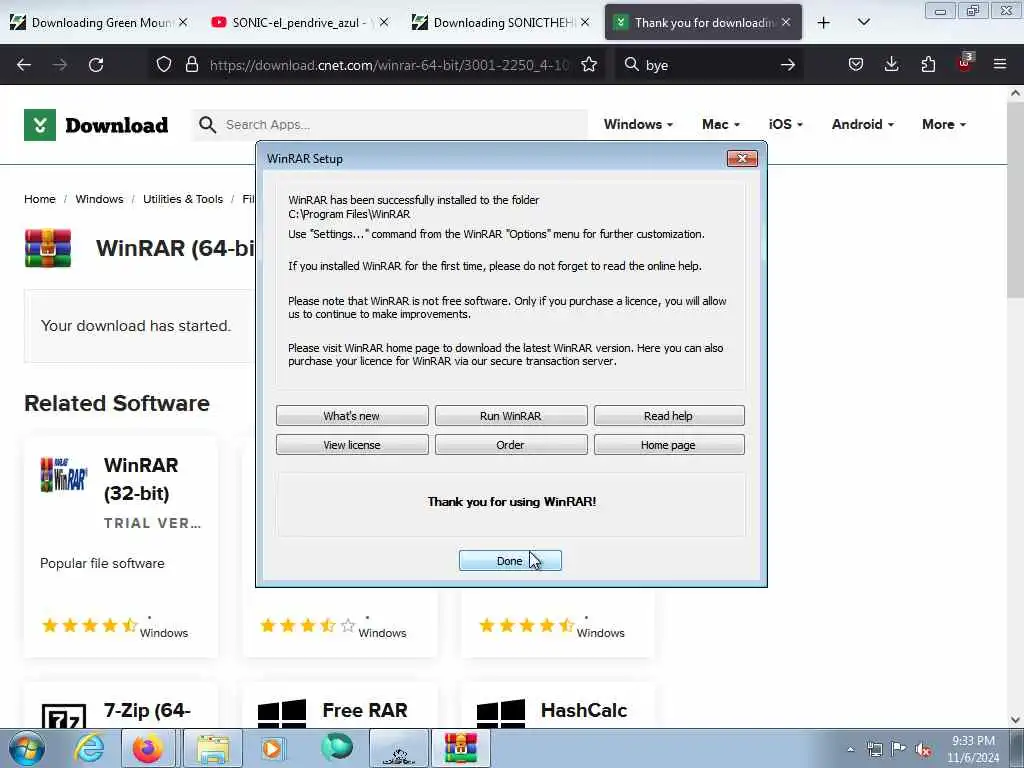Click the WinRAR 32-bit logo thumbnail
Screen dimensions: 1024x768
coord(64,474)
